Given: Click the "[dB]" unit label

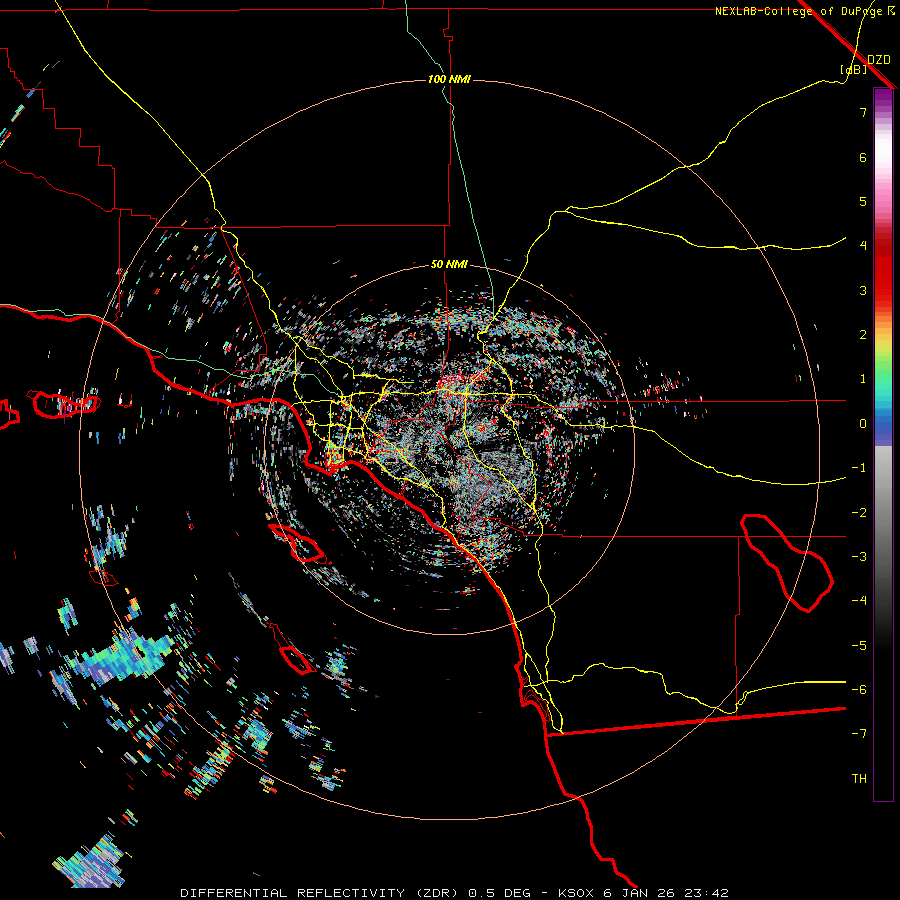Looking at the screenshot, I should [x=854, y=69].
